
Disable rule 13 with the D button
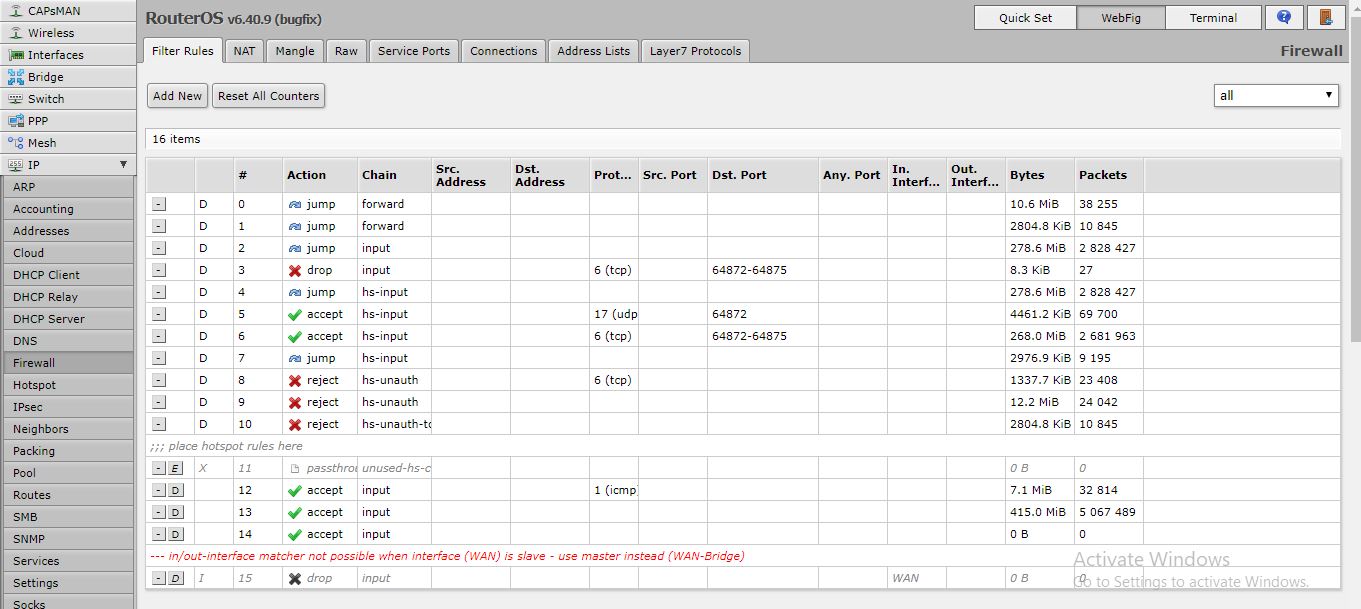[x=175, y=512]
